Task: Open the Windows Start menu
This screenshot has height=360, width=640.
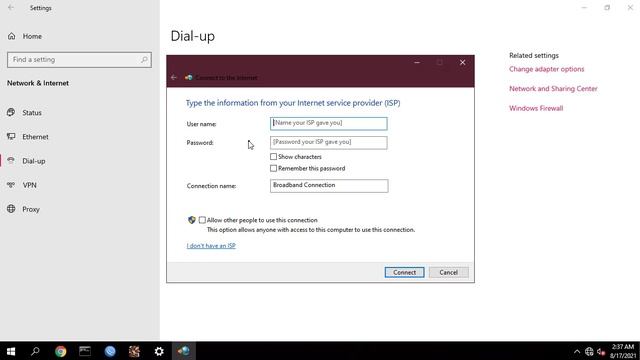Action: [11, 351]
